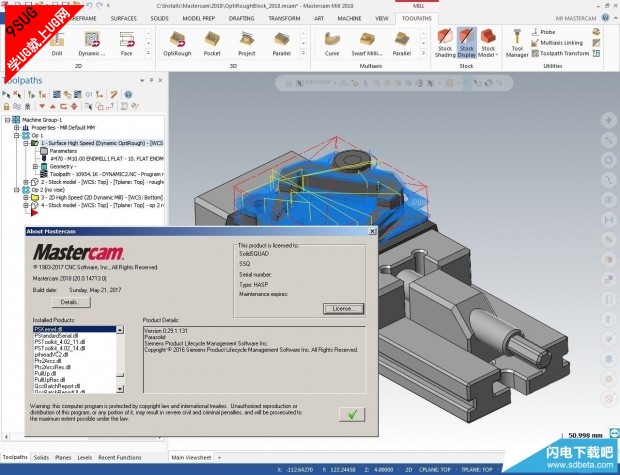The width and height of the screenshot is (620, 475).
Task: Open Toolpath Transform utility
Action: pyautogui.click(x=560, y=53)
